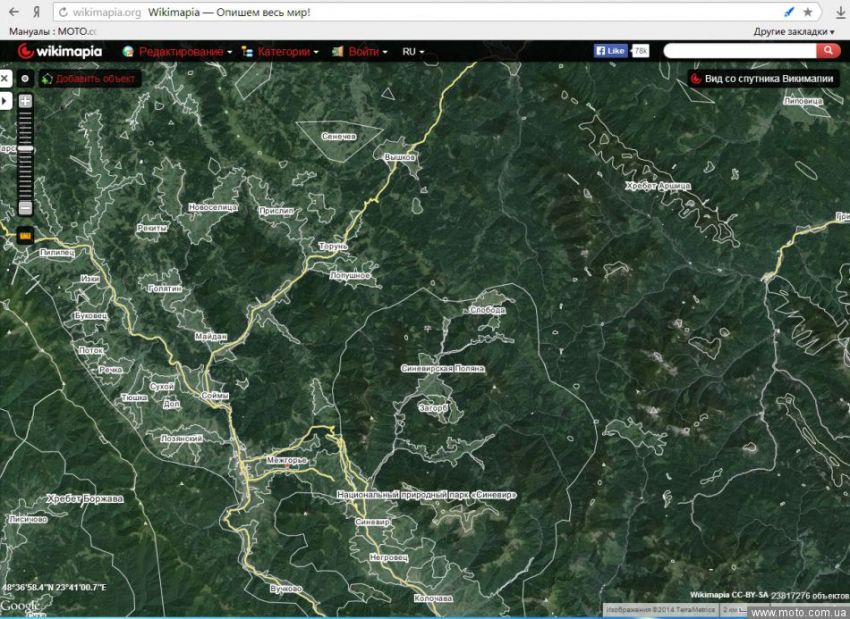Open Другие закладки bookmarks folder
Viewport: 850px width, 619px height.
[794, 31]
